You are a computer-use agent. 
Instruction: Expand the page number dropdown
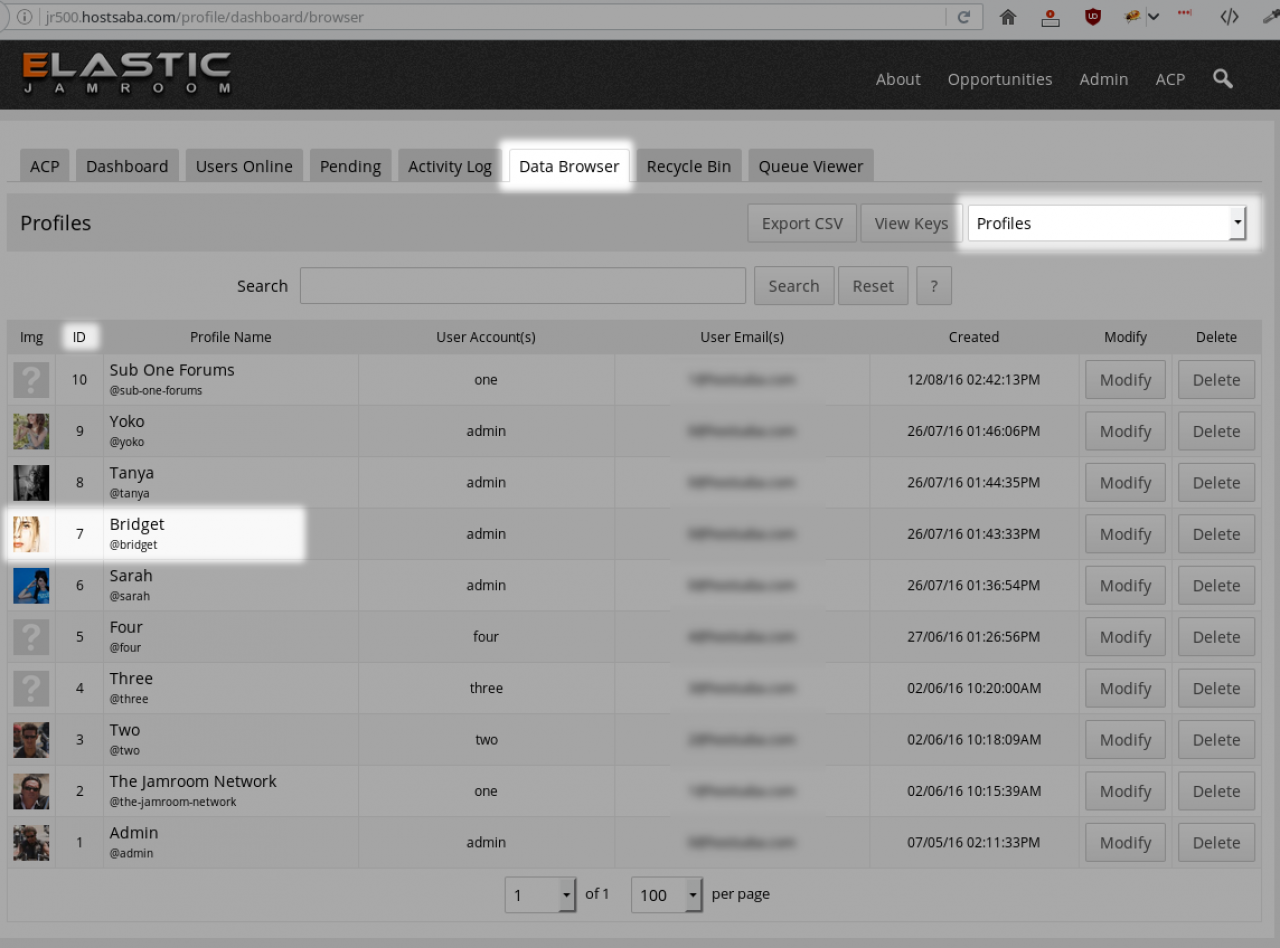(540, 895)
